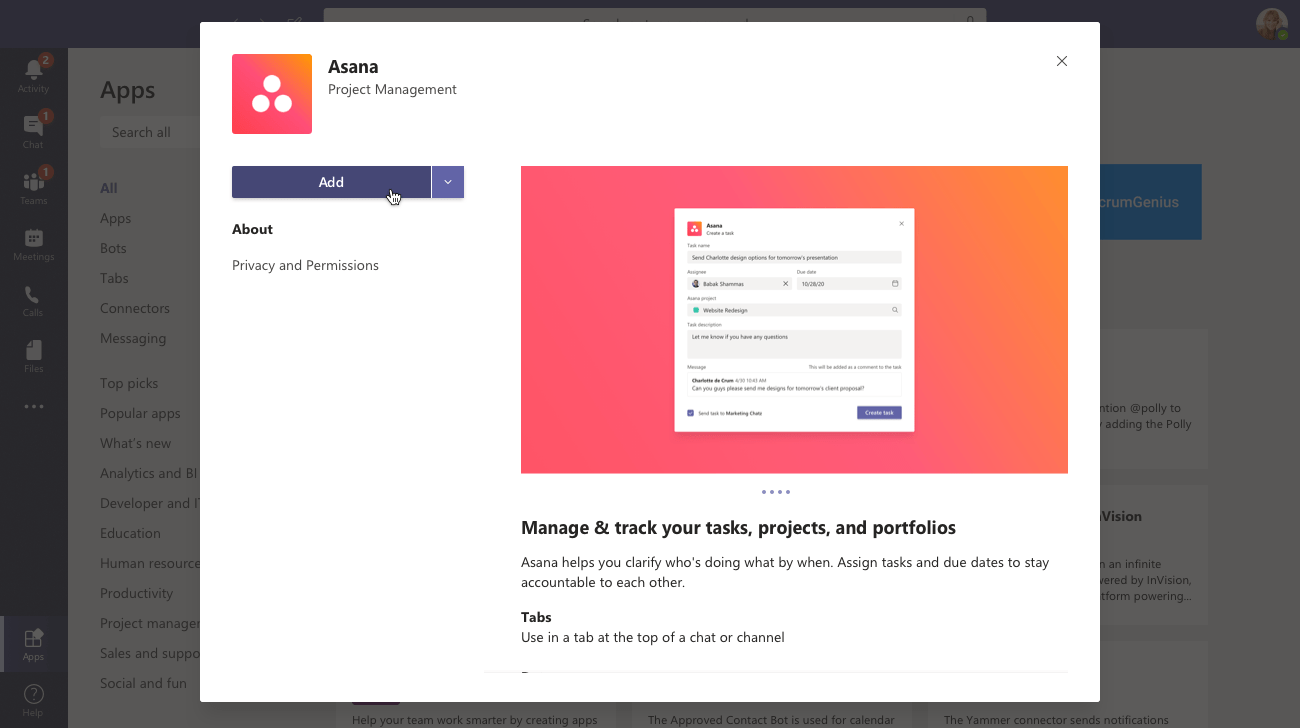Click the 'Manage & track your tasks' heading
1300x728 pixels.
pos(738,528)
